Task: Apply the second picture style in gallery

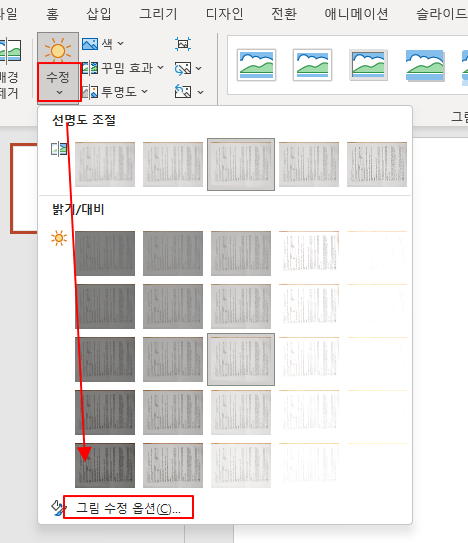Action: tap(312, 65)
